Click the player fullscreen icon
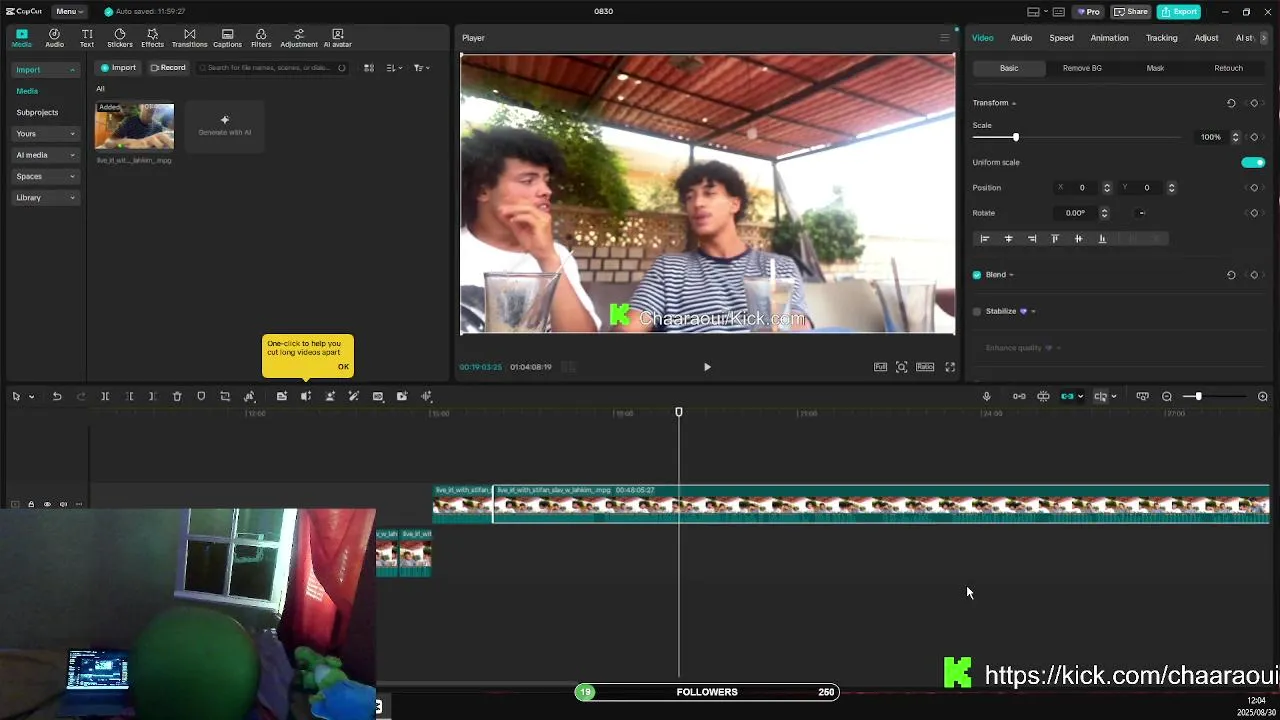Viewport: 1280px width, 720px height. (950, 367)
